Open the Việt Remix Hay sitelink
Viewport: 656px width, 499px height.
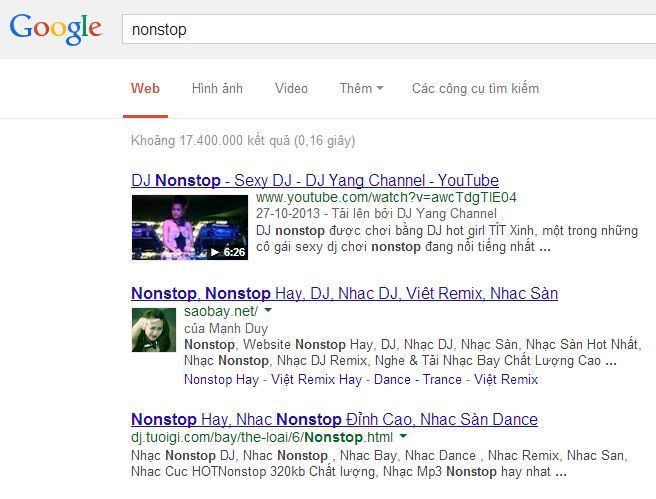316,379
